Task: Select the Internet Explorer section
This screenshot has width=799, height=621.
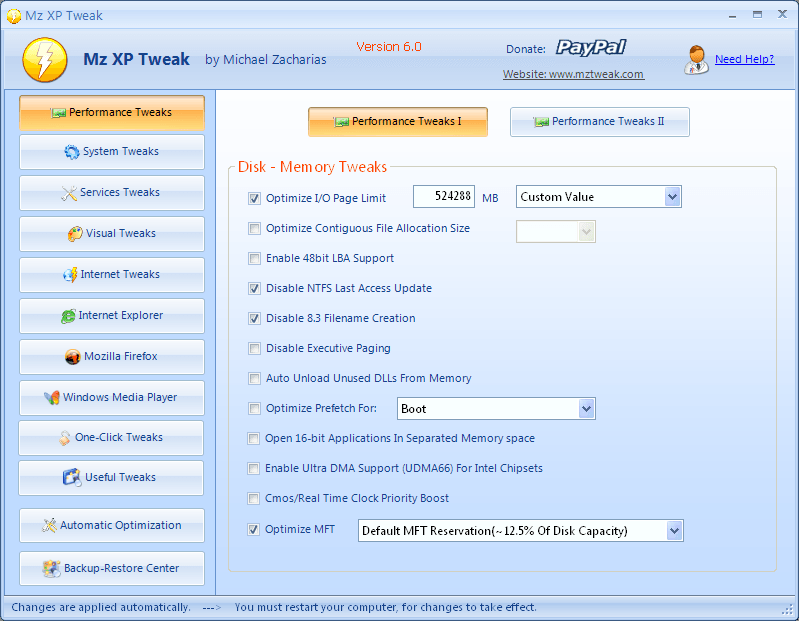Action: click(112, 316)
